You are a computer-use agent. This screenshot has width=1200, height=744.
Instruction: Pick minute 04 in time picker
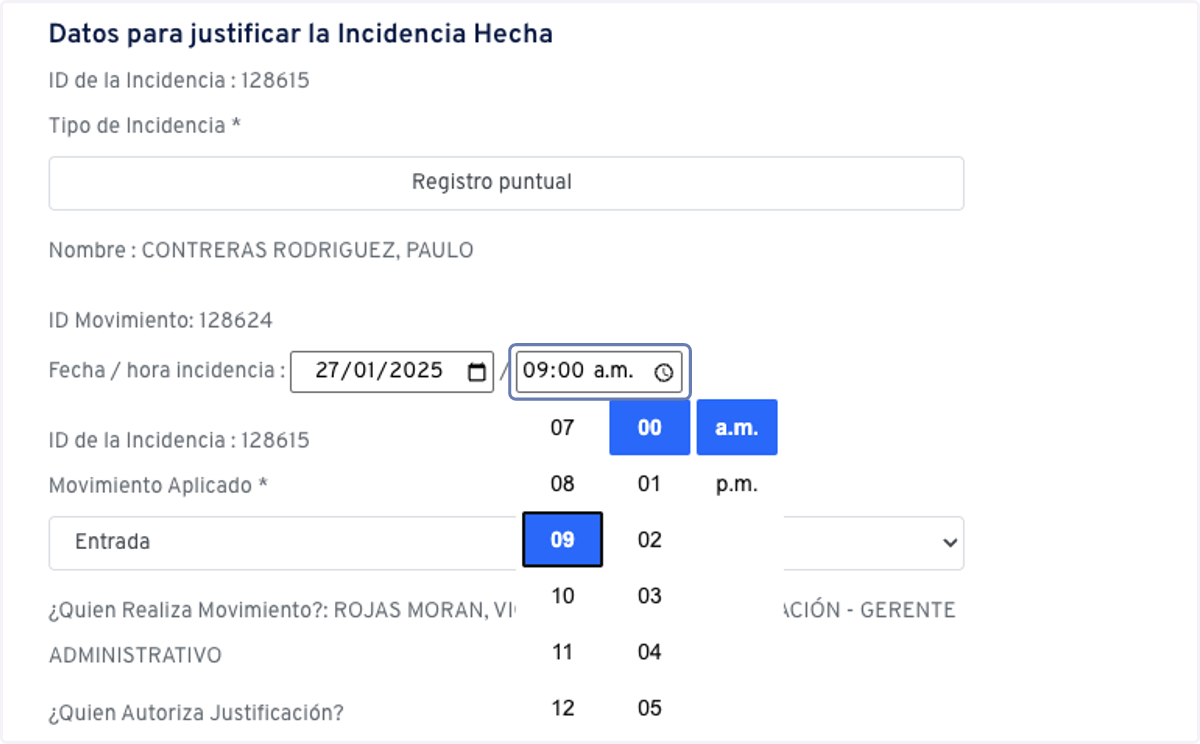point(650,652)
